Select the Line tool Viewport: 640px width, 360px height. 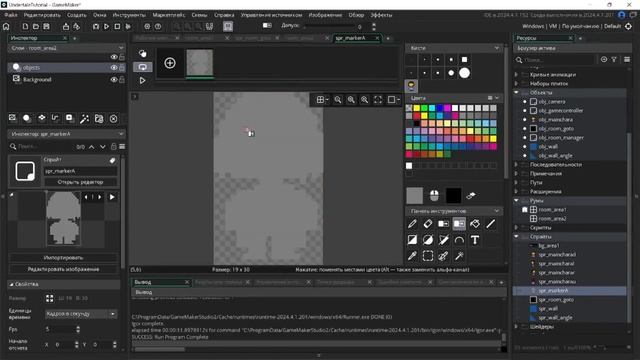pos(490,224)
